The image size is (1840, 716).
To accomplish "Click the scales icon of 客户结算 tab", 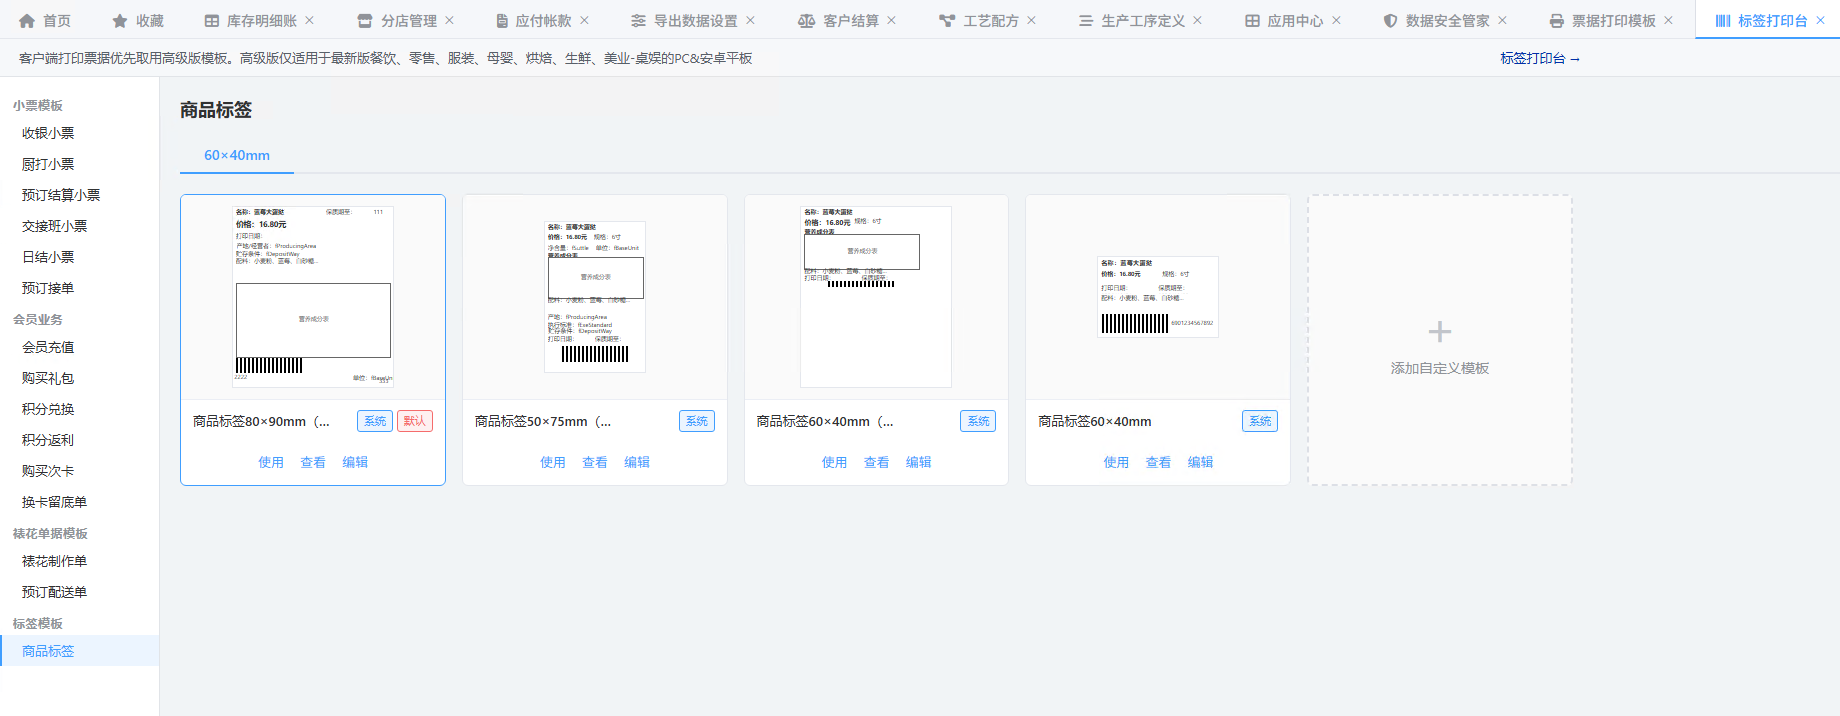I will click(x=806, y=20).
